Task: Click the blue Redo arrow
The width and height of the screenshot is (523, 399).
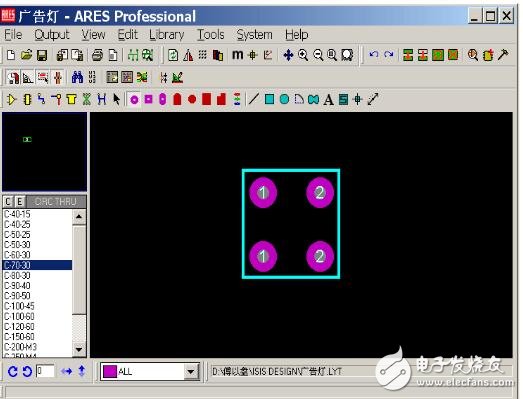Action: (x=389, y=54)
